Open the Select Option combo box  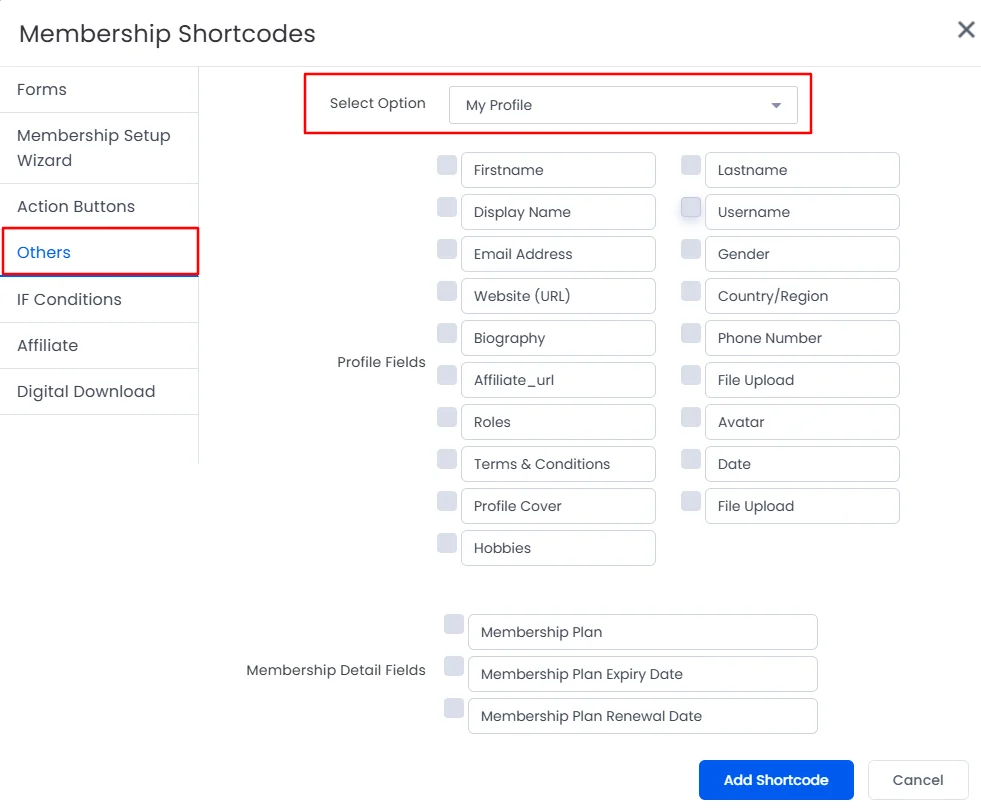pos(623,105)
